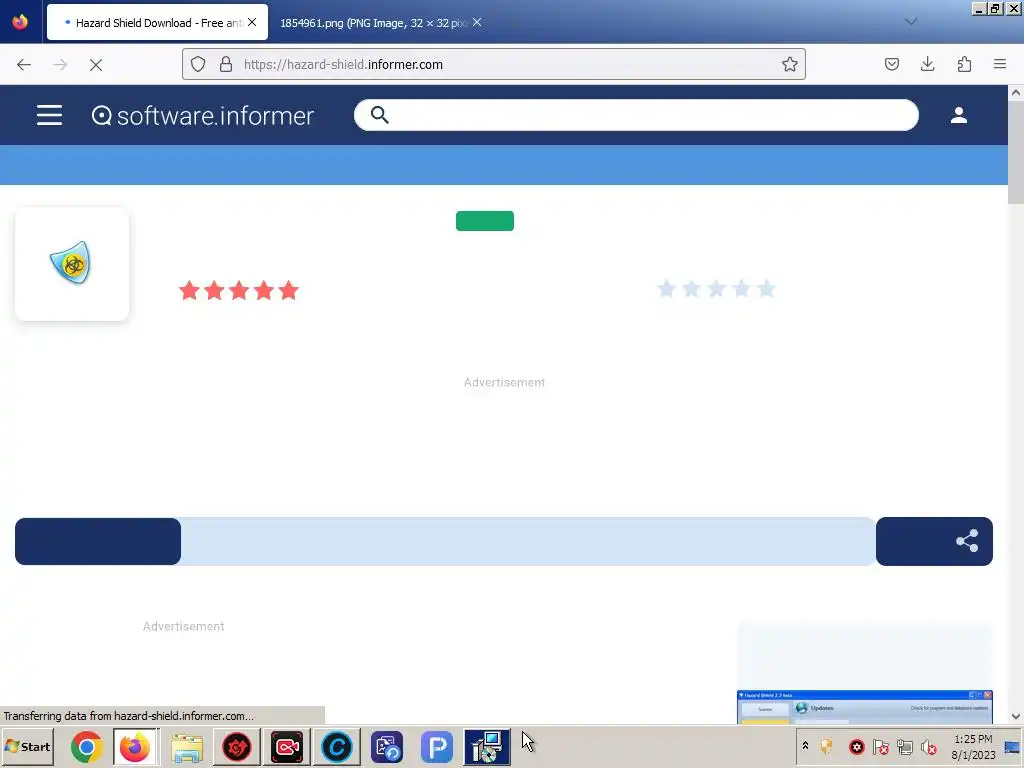Click the fifth red rating star
This screenshot has width=1024, height=768.
click(288, 290)
